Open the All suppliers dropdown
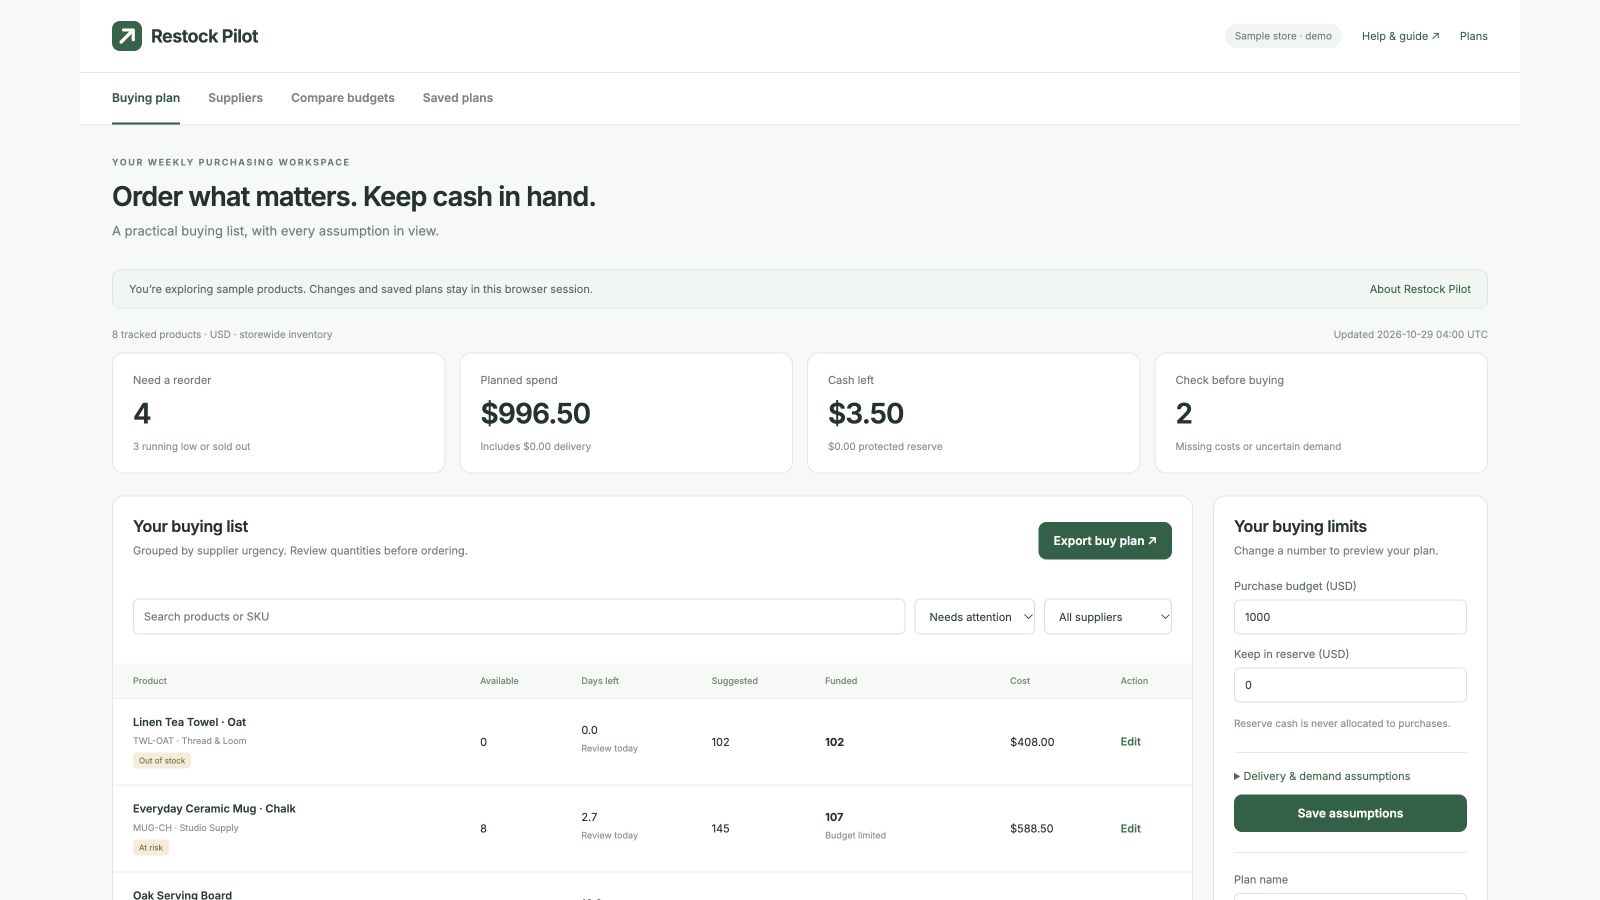This screenshot has height=900, width=1600. [x=1108, y=617]
